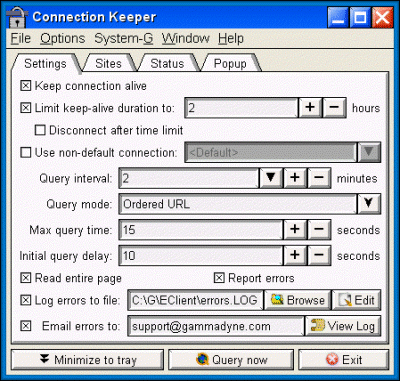This screenshot has height=381, width=400.
Task: Click the Query now globe icon
Action: pyautogui.click(x=202, y=360)
